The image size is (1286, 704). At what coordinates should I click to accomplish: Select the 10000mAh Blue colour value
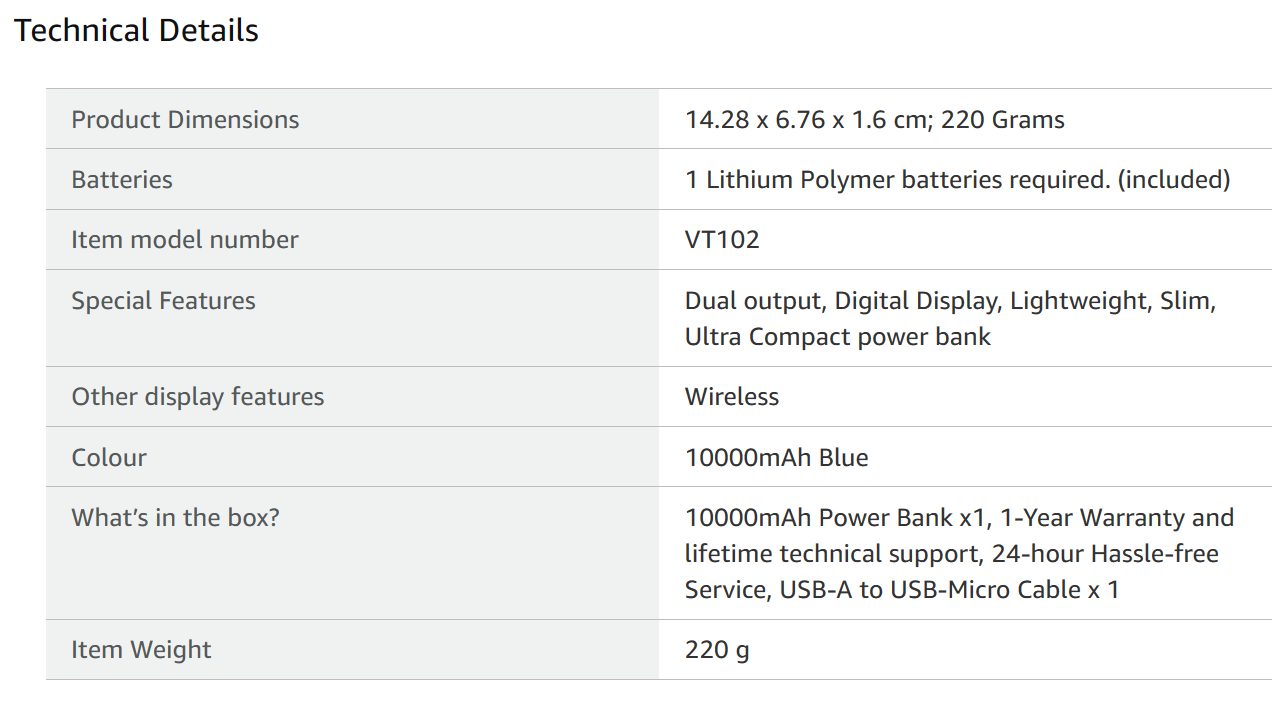tap(776, 458)
